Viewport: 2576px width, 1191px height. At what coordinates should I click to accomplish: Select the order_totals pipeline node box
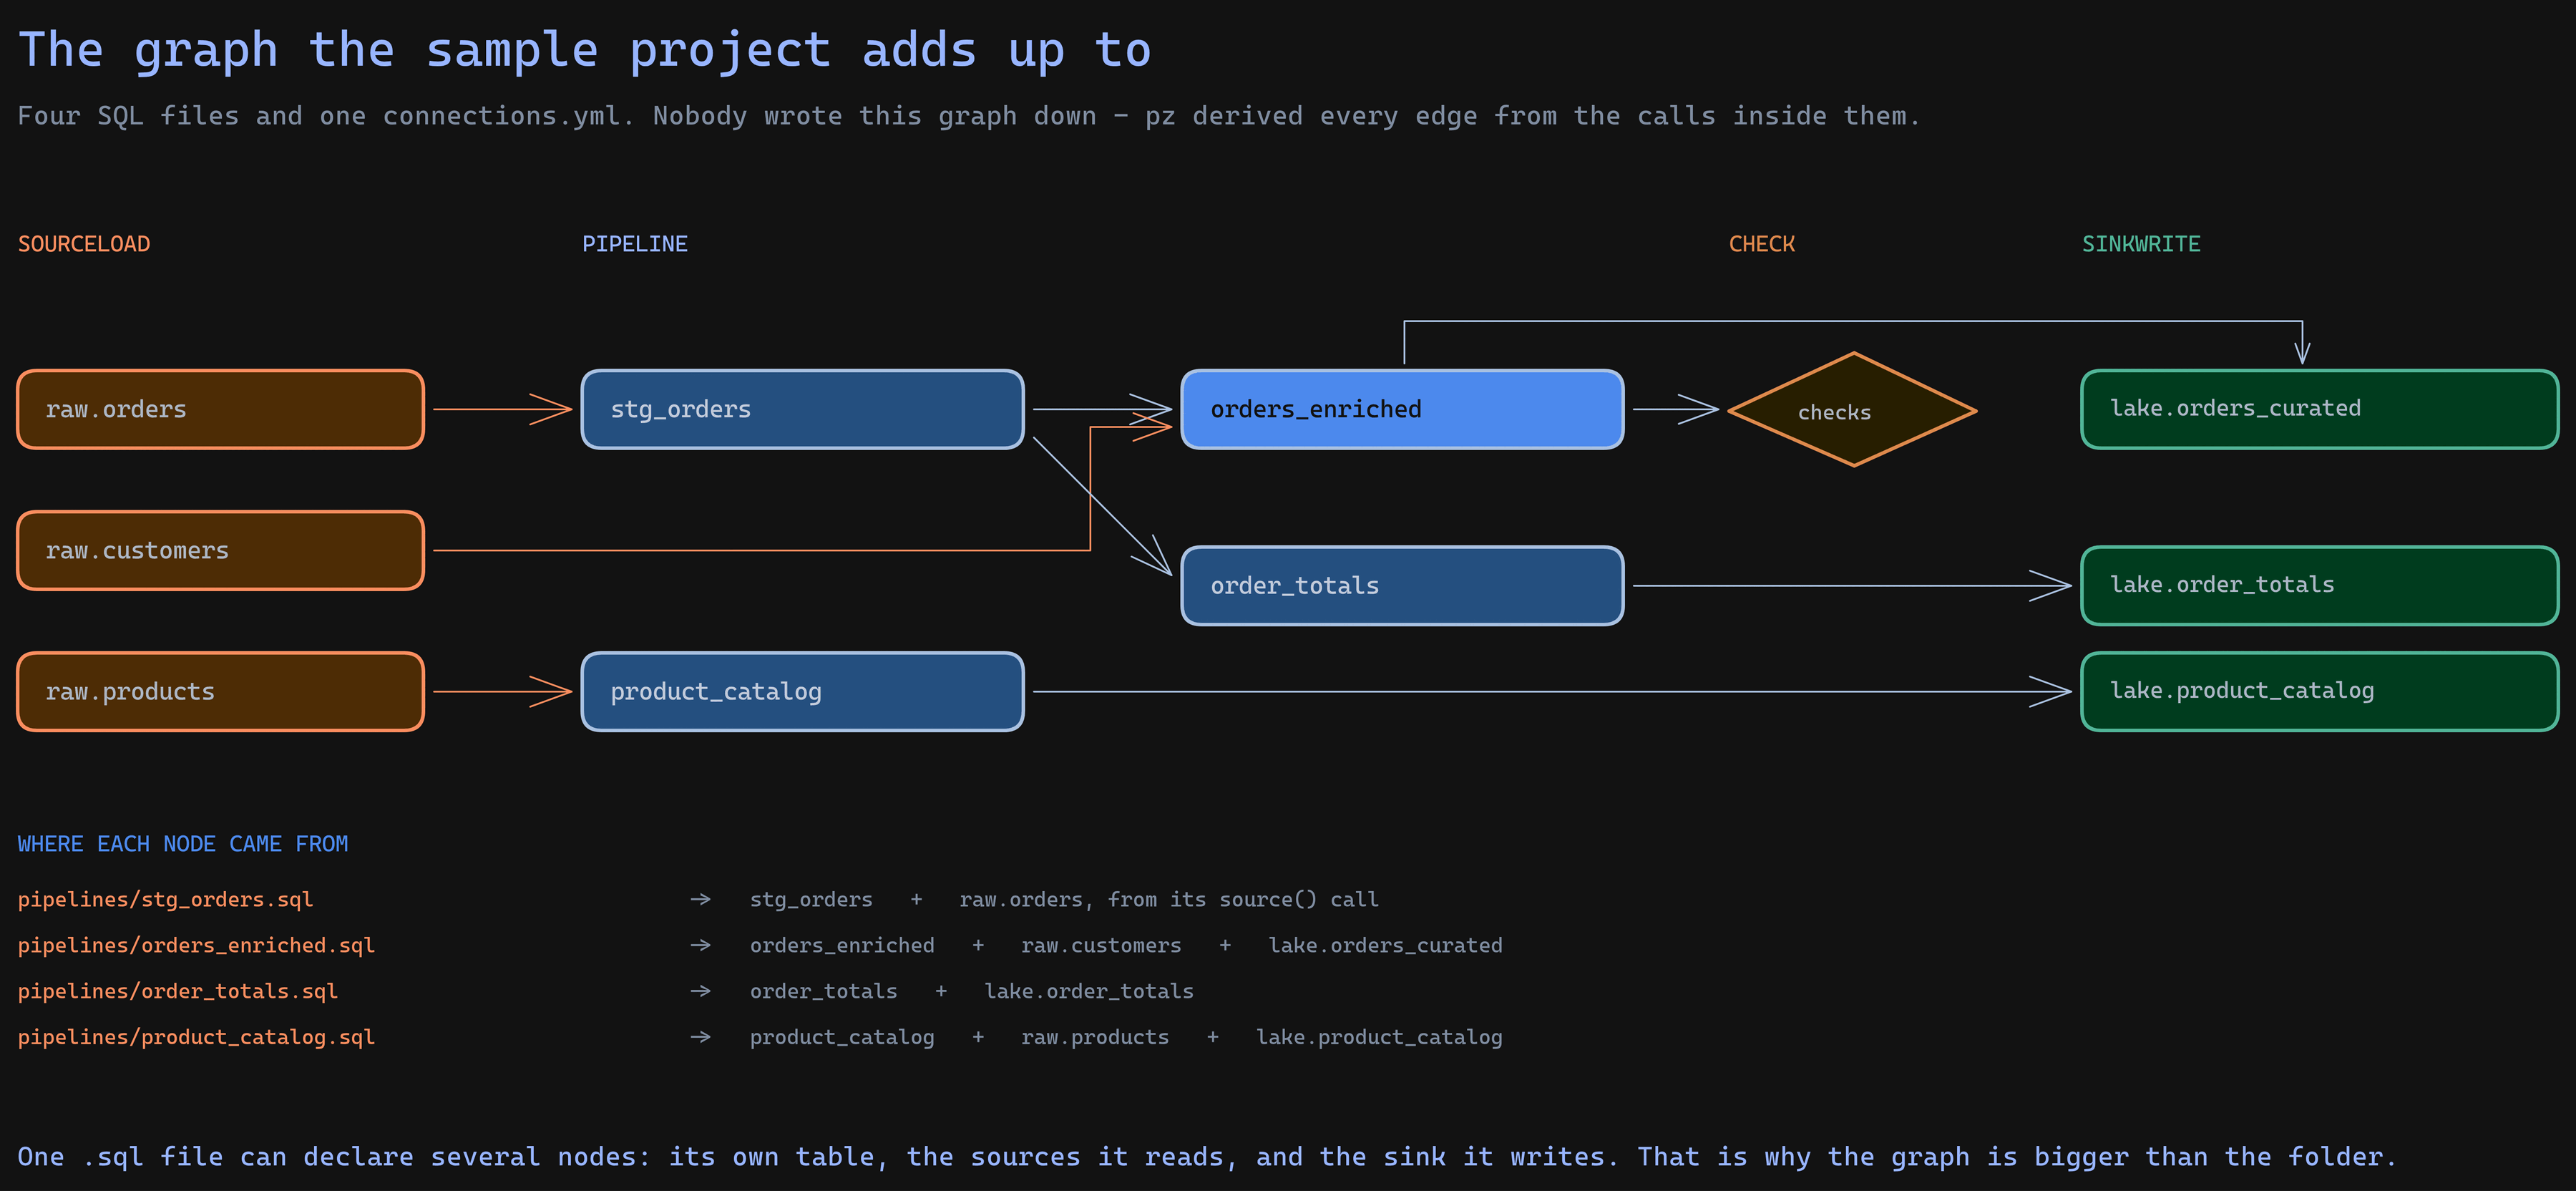tap(1402, 585)
